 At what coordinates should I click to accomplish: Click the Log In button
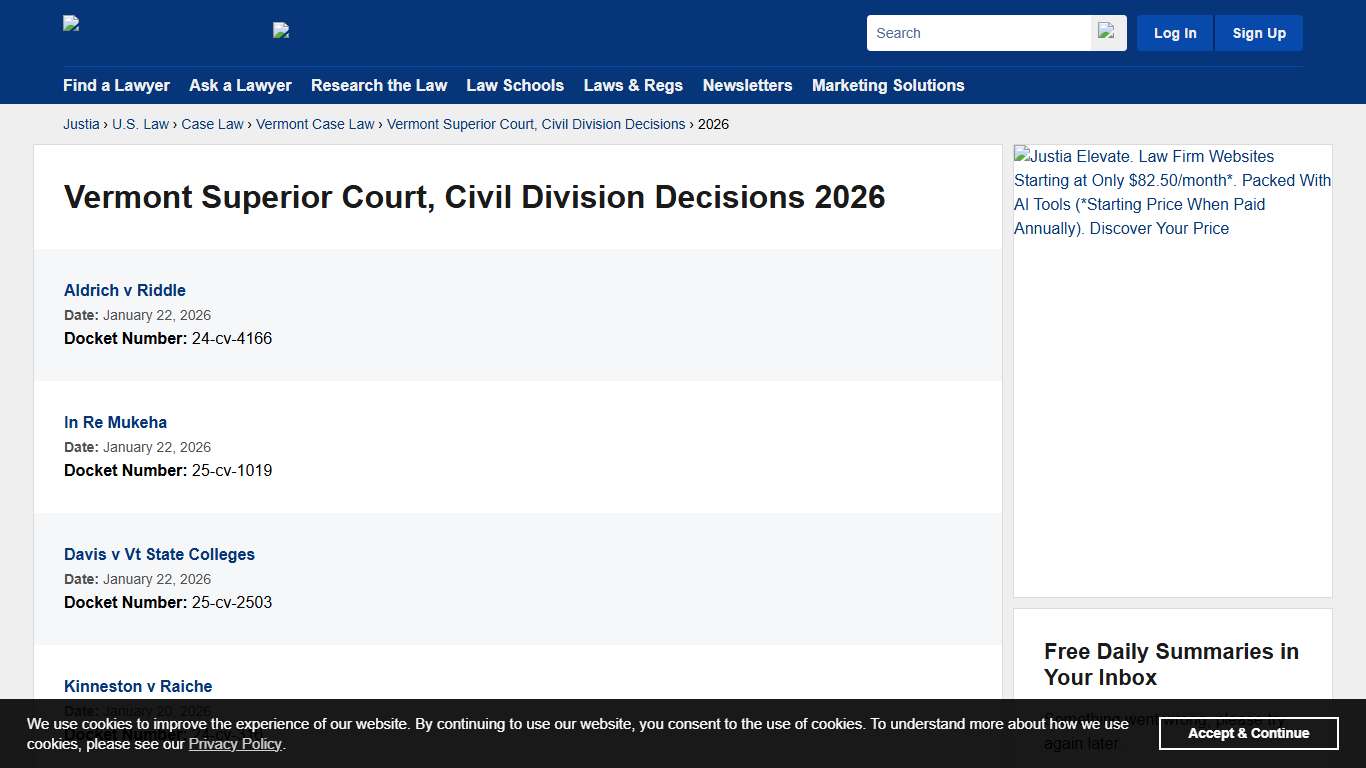click(1174, 32)
